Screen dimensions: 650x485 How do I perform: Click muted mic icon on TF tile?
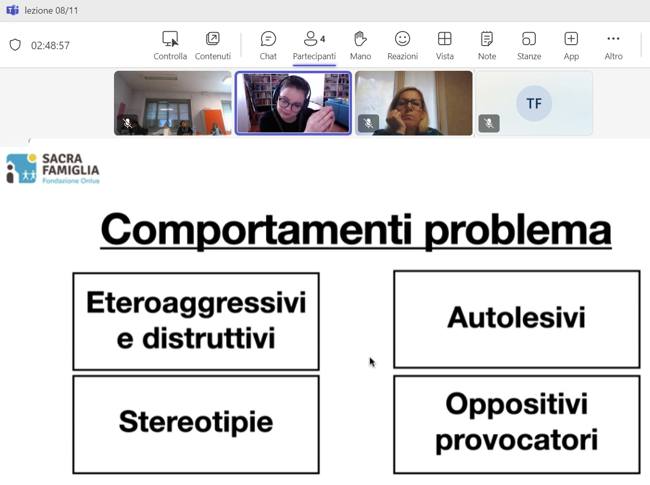489,123
